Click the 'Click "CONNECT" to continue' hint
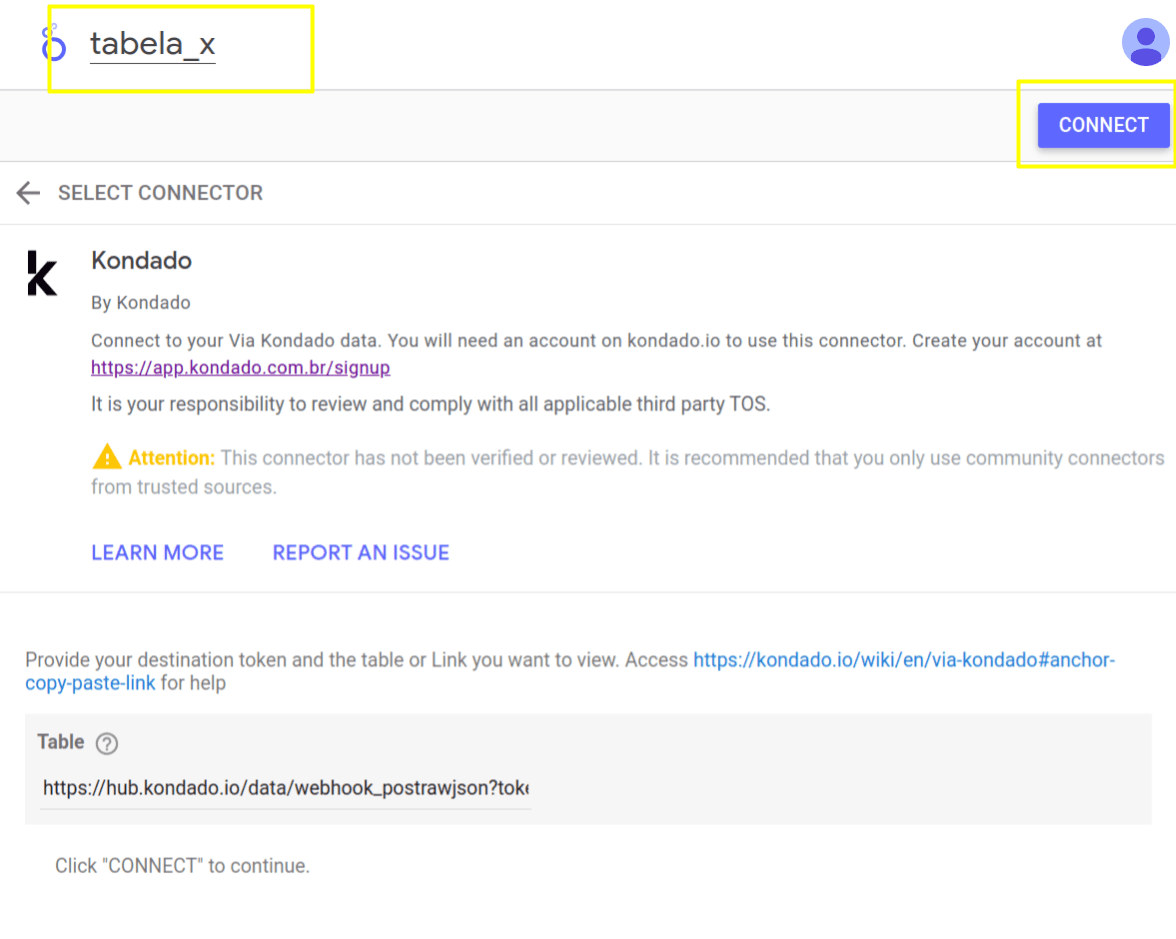The image size is (1176, 939). [182, 866]
